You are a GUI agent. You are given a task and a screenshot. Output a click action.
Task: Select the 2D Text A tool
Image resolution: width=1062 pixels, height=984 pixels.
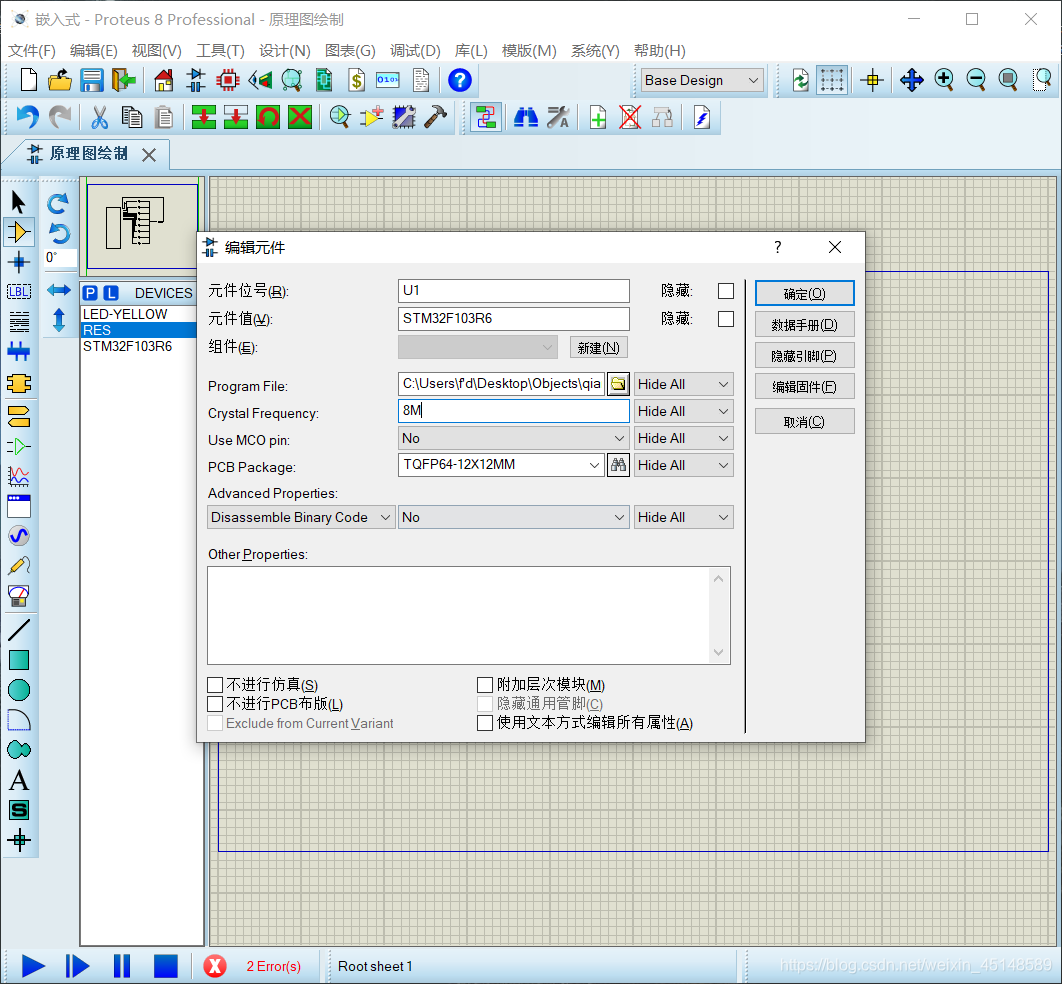pos(19,781)
